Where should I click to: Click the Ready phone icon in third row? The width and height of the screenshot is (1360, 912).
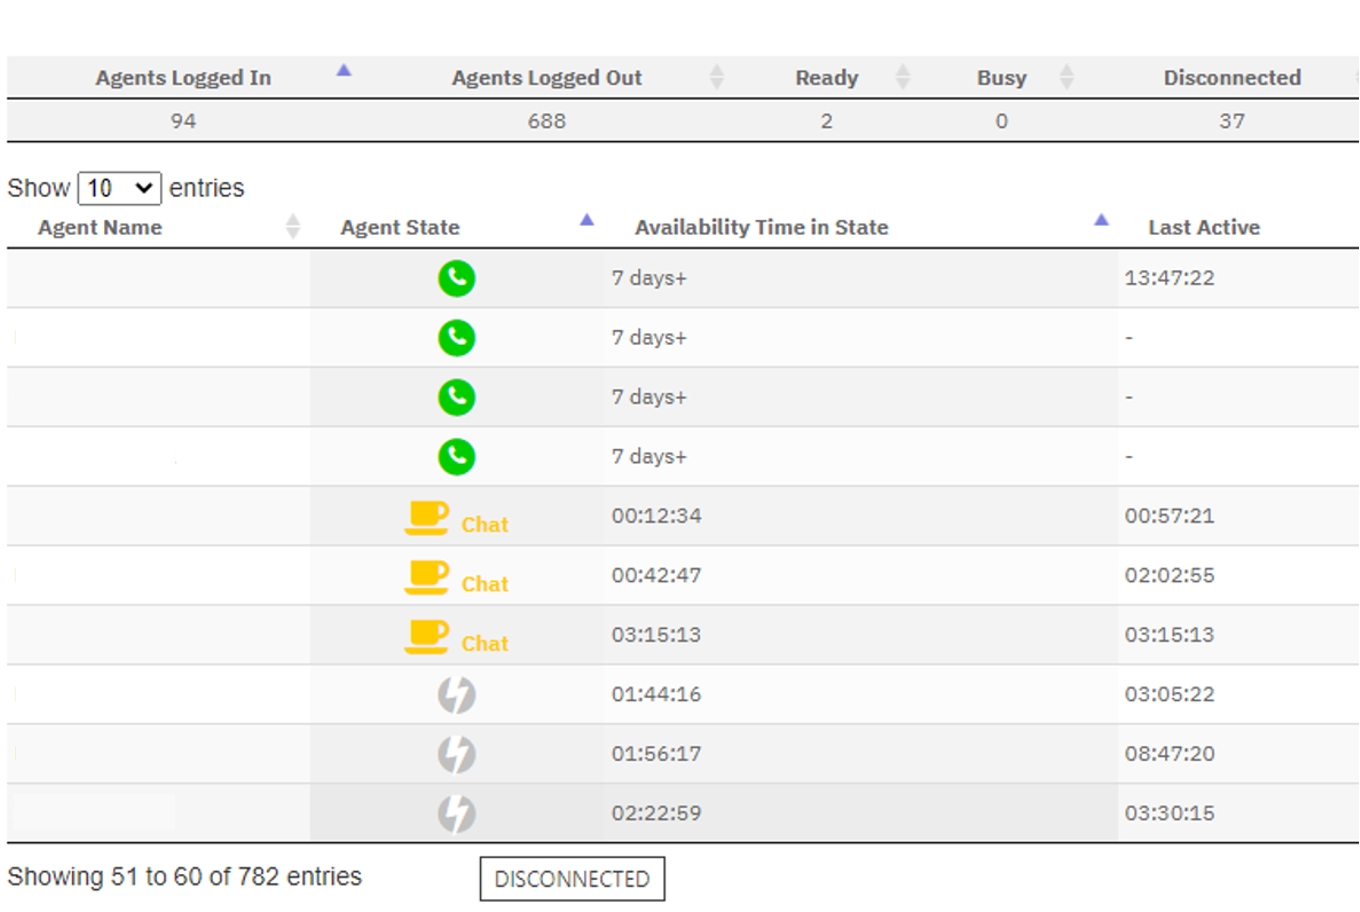(457, 397)
